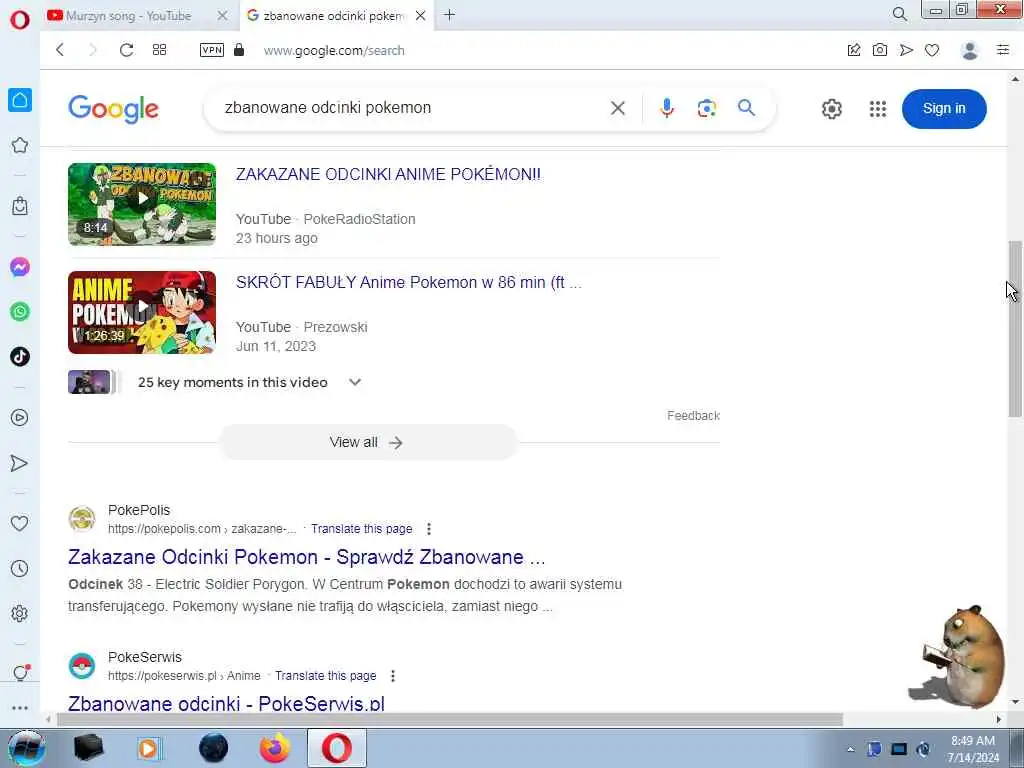Open ZAKAZANE ODCINKI ANIME POKÉMON link
This screenshot has height=768, width=1024.
pyautogui.click(x=388, y=174)
